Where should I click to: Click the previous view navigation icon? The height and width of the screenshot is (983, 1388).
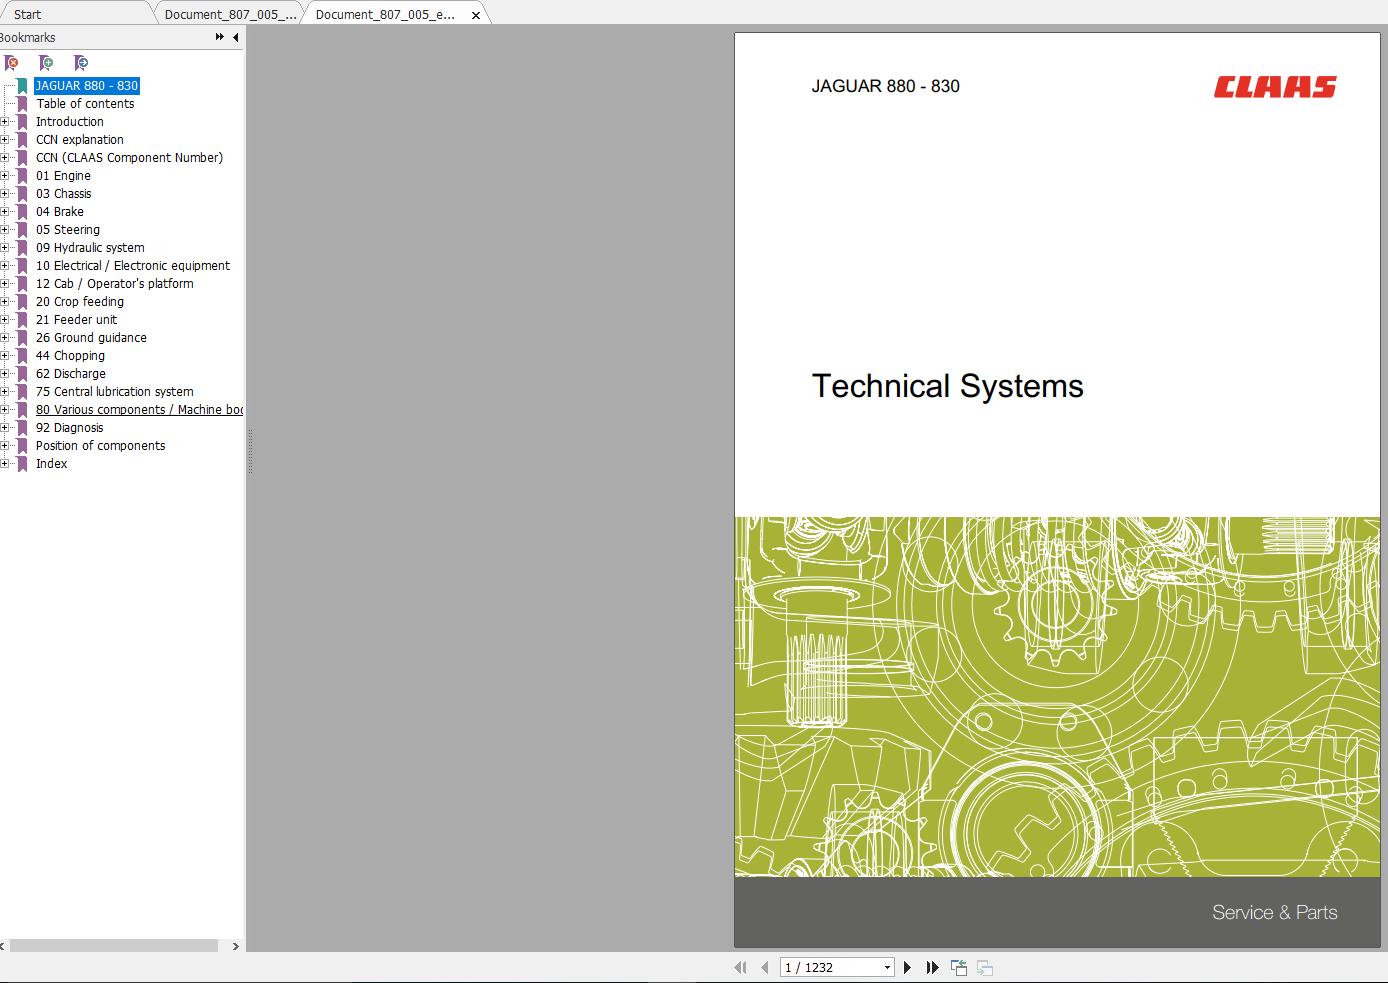tap(959, 967)
